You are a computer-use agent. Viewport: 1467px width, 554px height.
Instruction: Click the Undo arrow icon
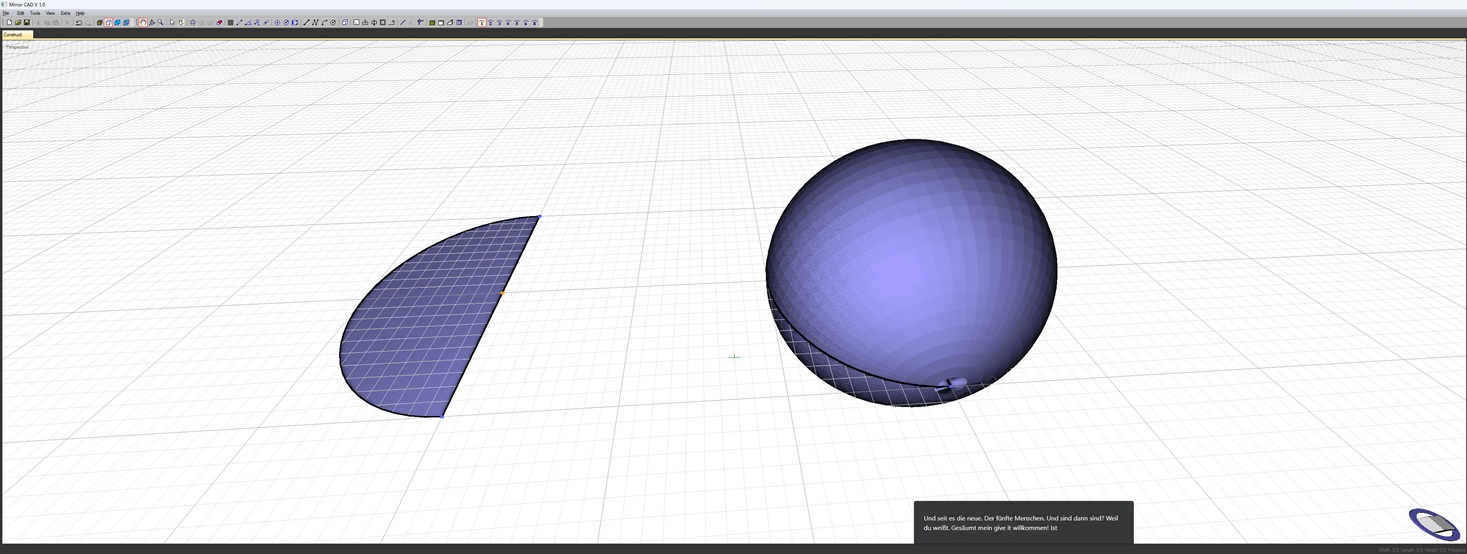pyautogui.click(x=79, y=22)
